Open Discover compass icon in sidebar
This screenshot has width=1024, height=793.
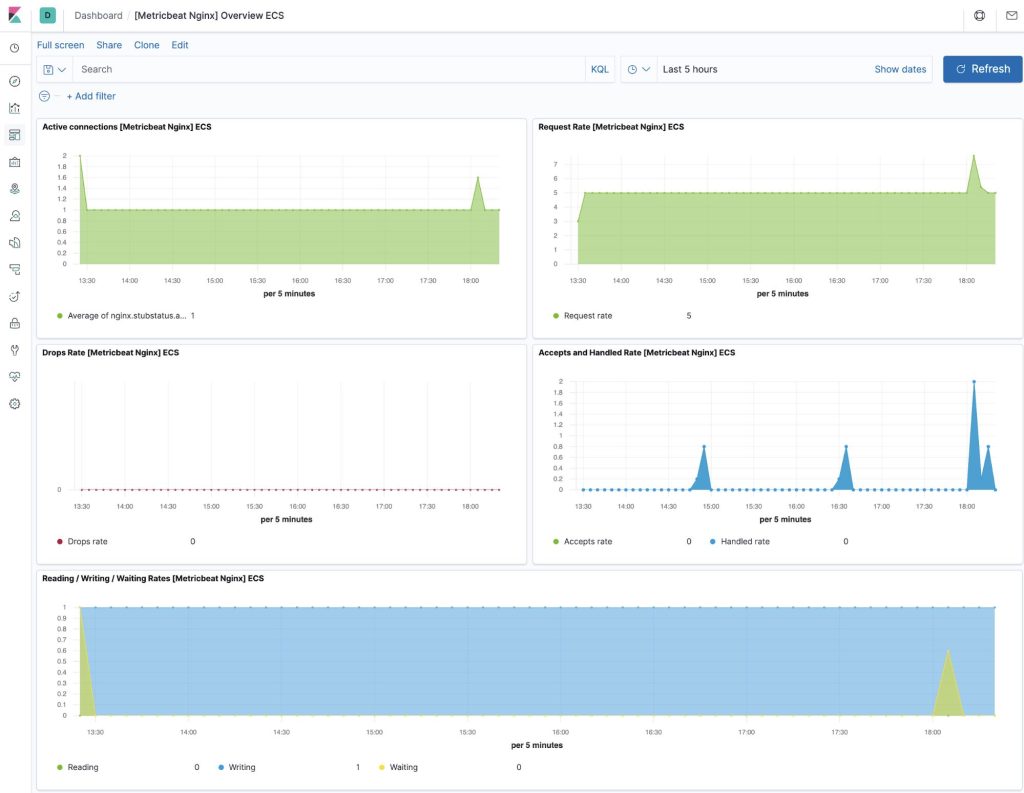tap(14, 81)
